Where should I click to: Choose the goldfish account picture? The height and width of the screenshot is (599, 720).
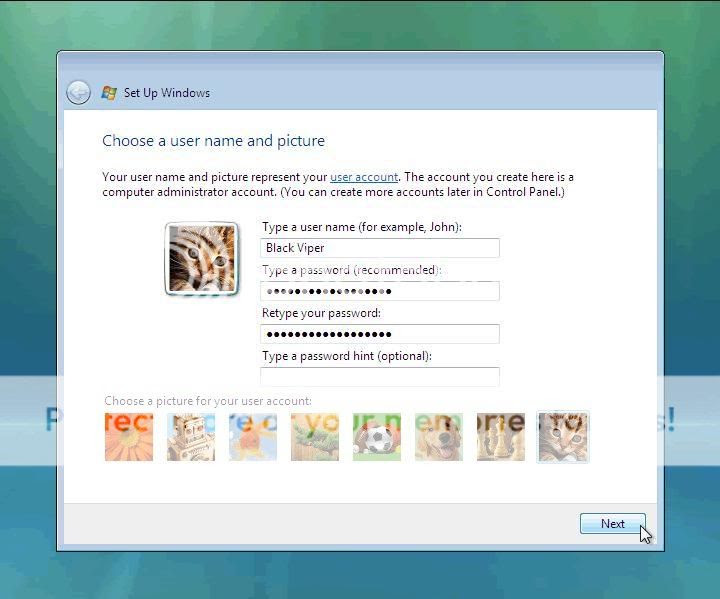click(253, 437)
